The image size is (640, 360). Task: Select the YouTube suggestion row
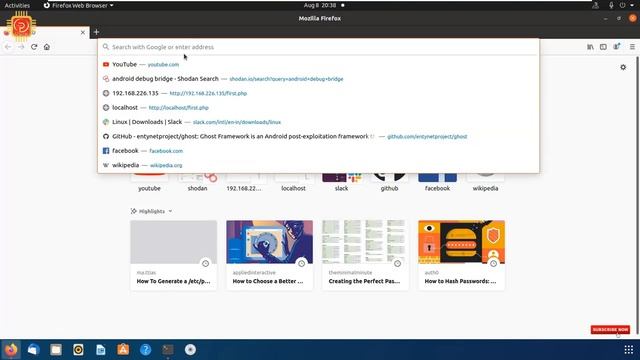coord(318,64)
